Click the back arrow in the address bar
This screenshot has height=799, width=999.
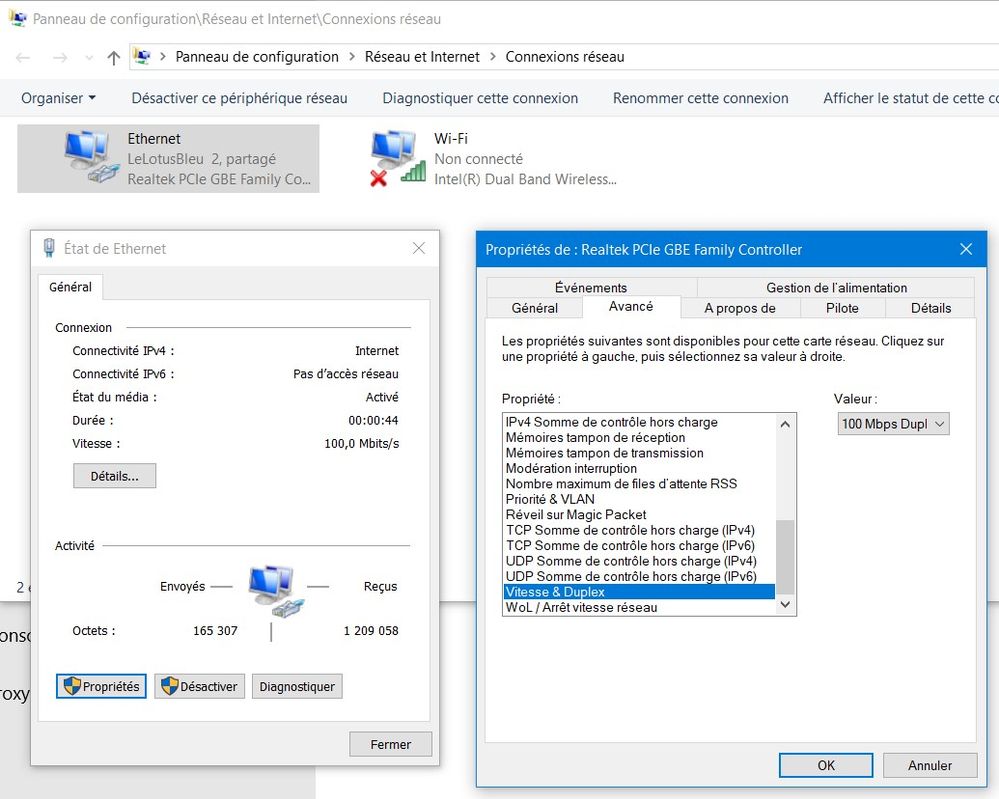coord(23,58)
